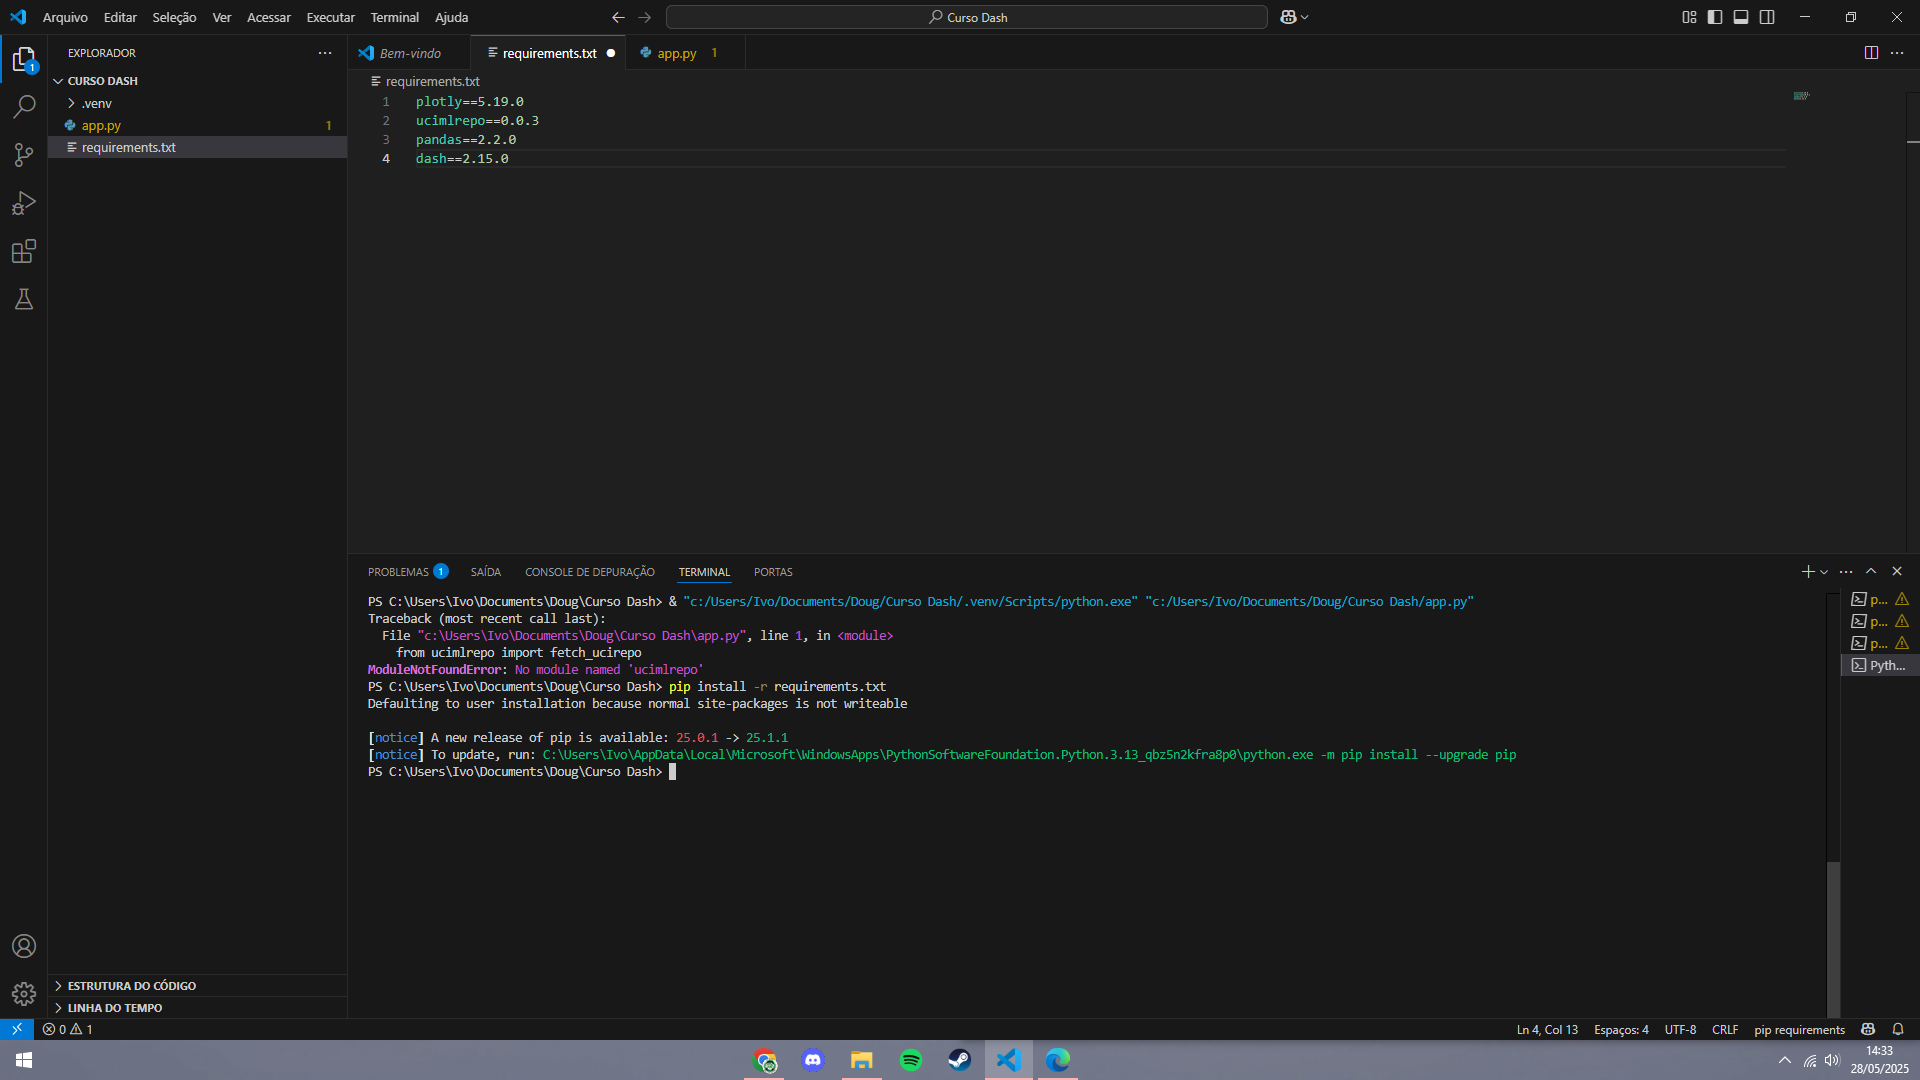
Task: Switch to the SAÍDA panel tab
Action: click(x=486, y=572)
